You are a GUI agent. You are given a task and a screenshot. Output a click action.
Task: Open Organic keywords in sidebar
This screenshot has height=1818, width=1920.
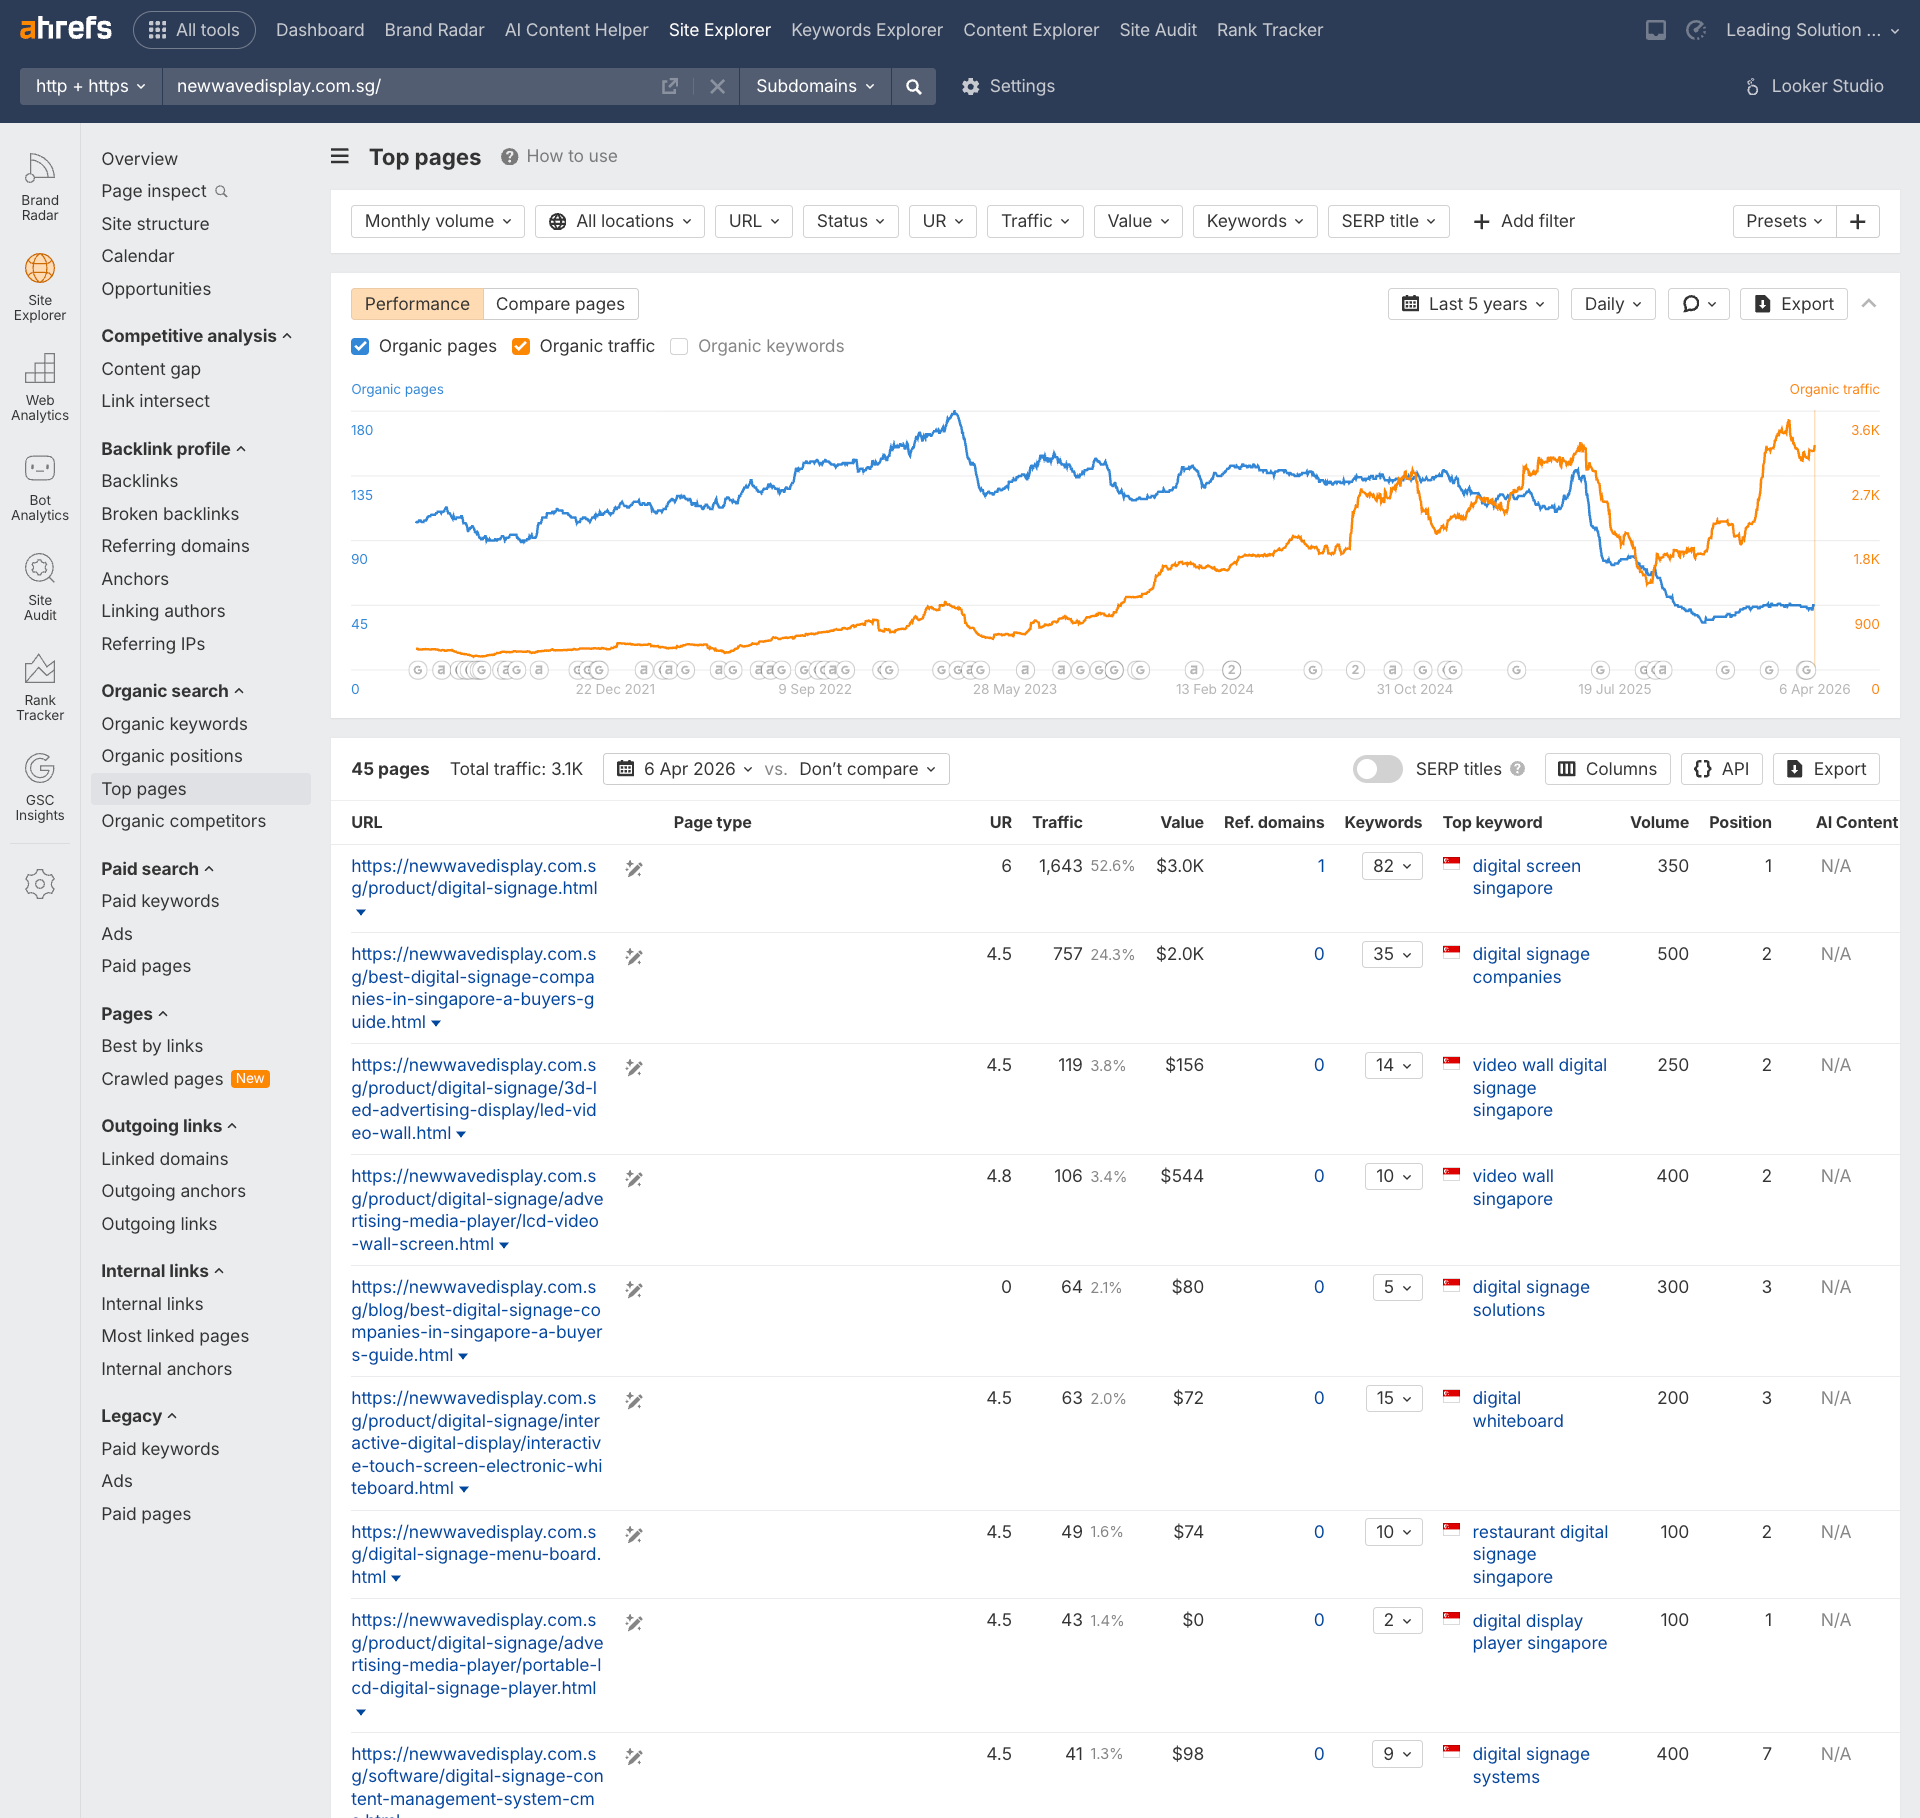pyautogui.click(x=174, y=724)
